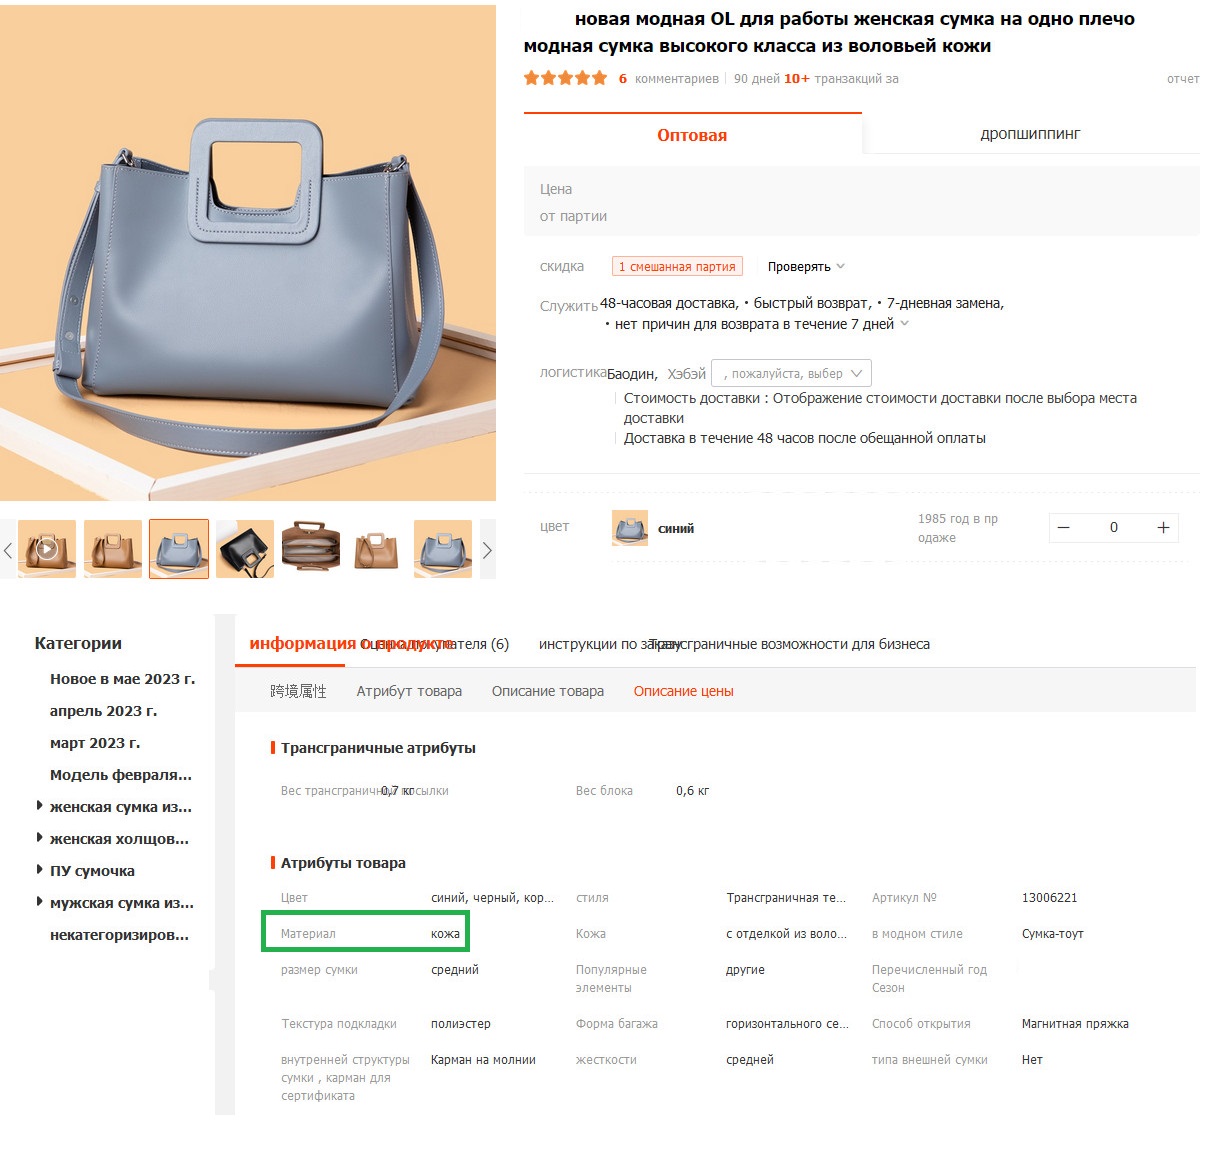Select the bag interior view thumbnail

[310, 549]
